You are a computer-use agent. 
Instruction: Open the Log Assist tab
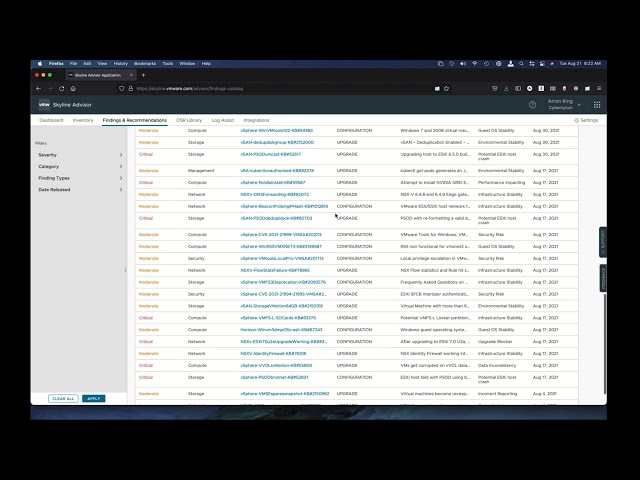222,120
